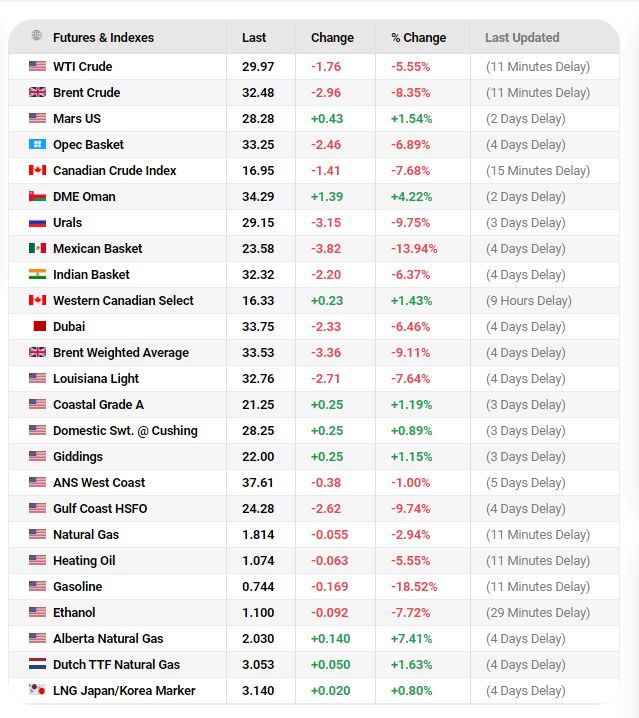Click the red flag icon next to Dubai

point(40,326)
